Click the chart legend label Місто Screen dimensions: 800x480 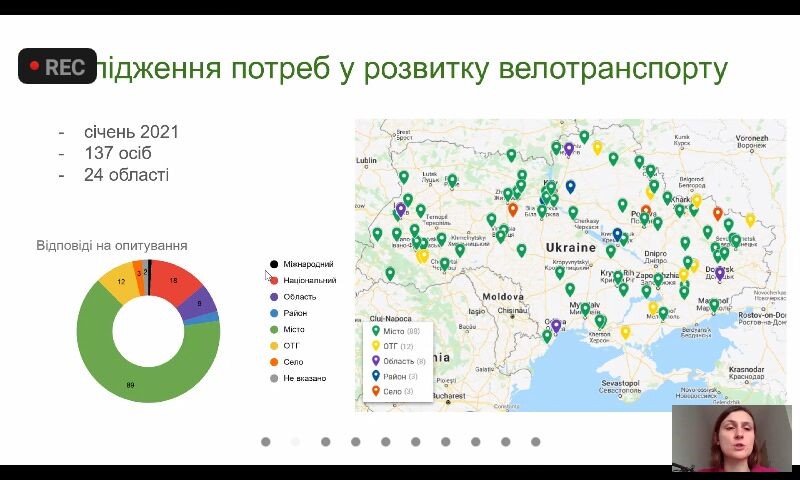pyautogui.click(x=294, y=330)
